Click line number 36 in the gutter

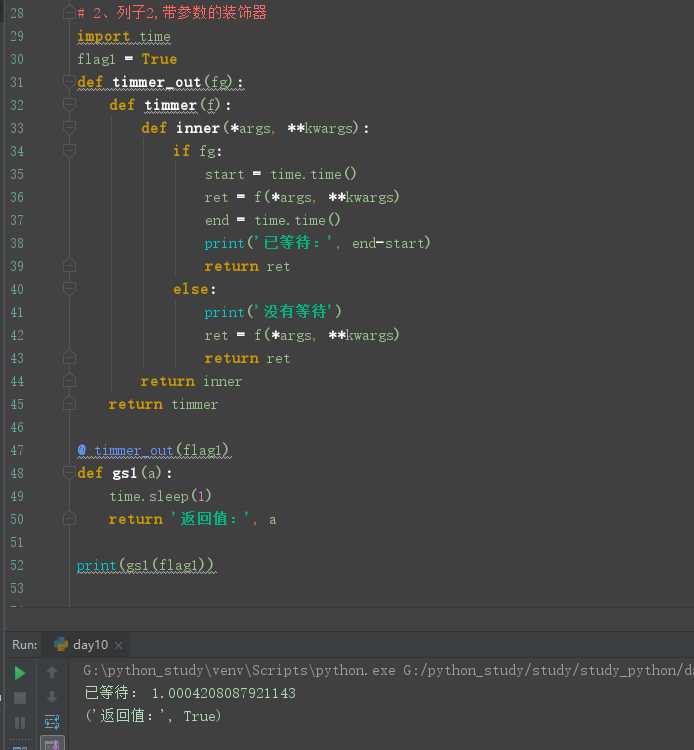pyautogui.click(x=17, y=197)
